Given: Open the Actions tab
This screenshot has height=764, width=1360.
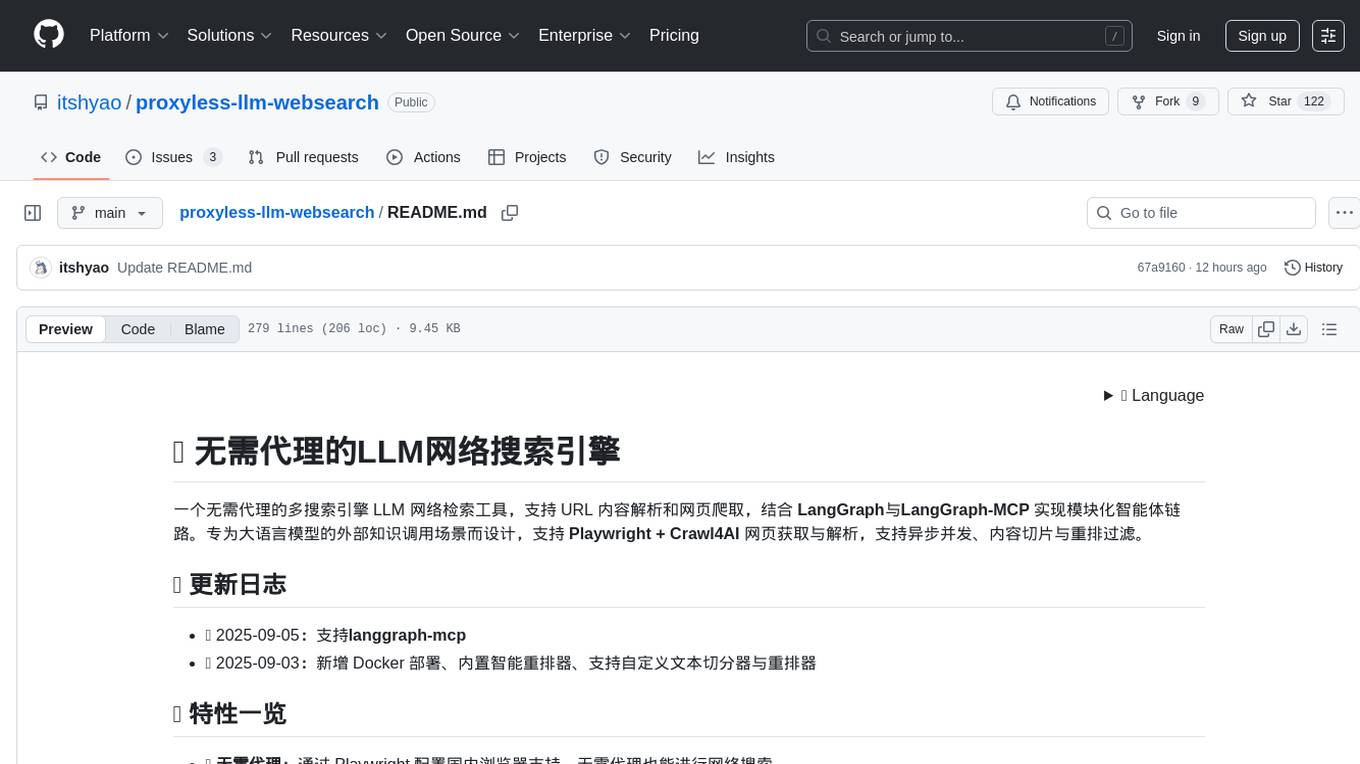Looking at the screenshot, I should 423,157.
